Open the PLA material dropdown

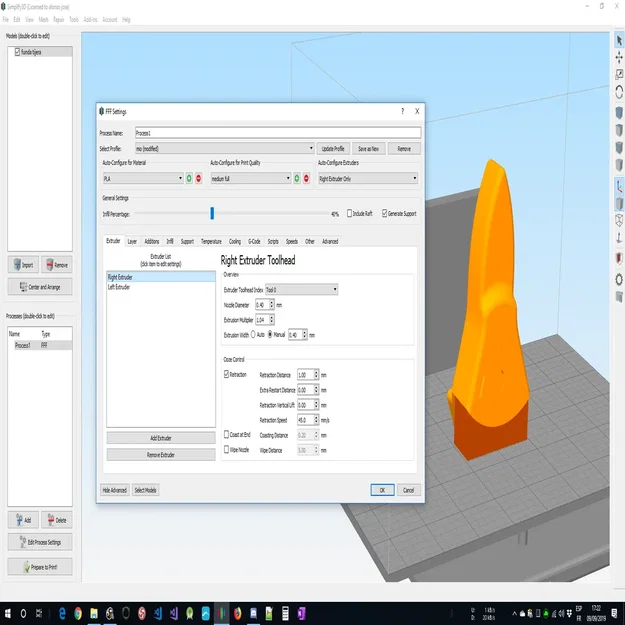[143, 179]
